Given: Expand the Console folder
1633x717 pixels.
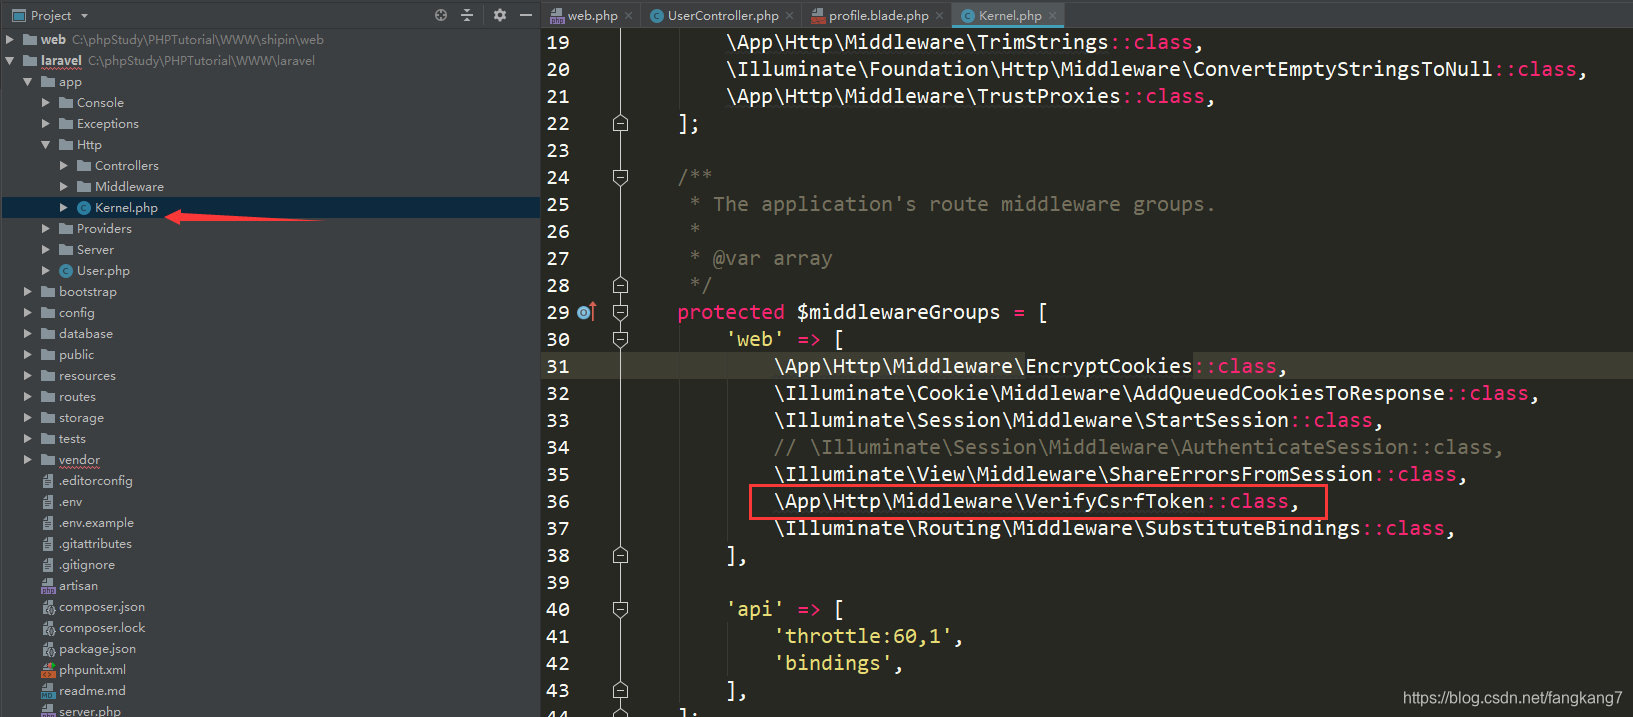Looking at the screenshot, I should click(x=46, y=103).
